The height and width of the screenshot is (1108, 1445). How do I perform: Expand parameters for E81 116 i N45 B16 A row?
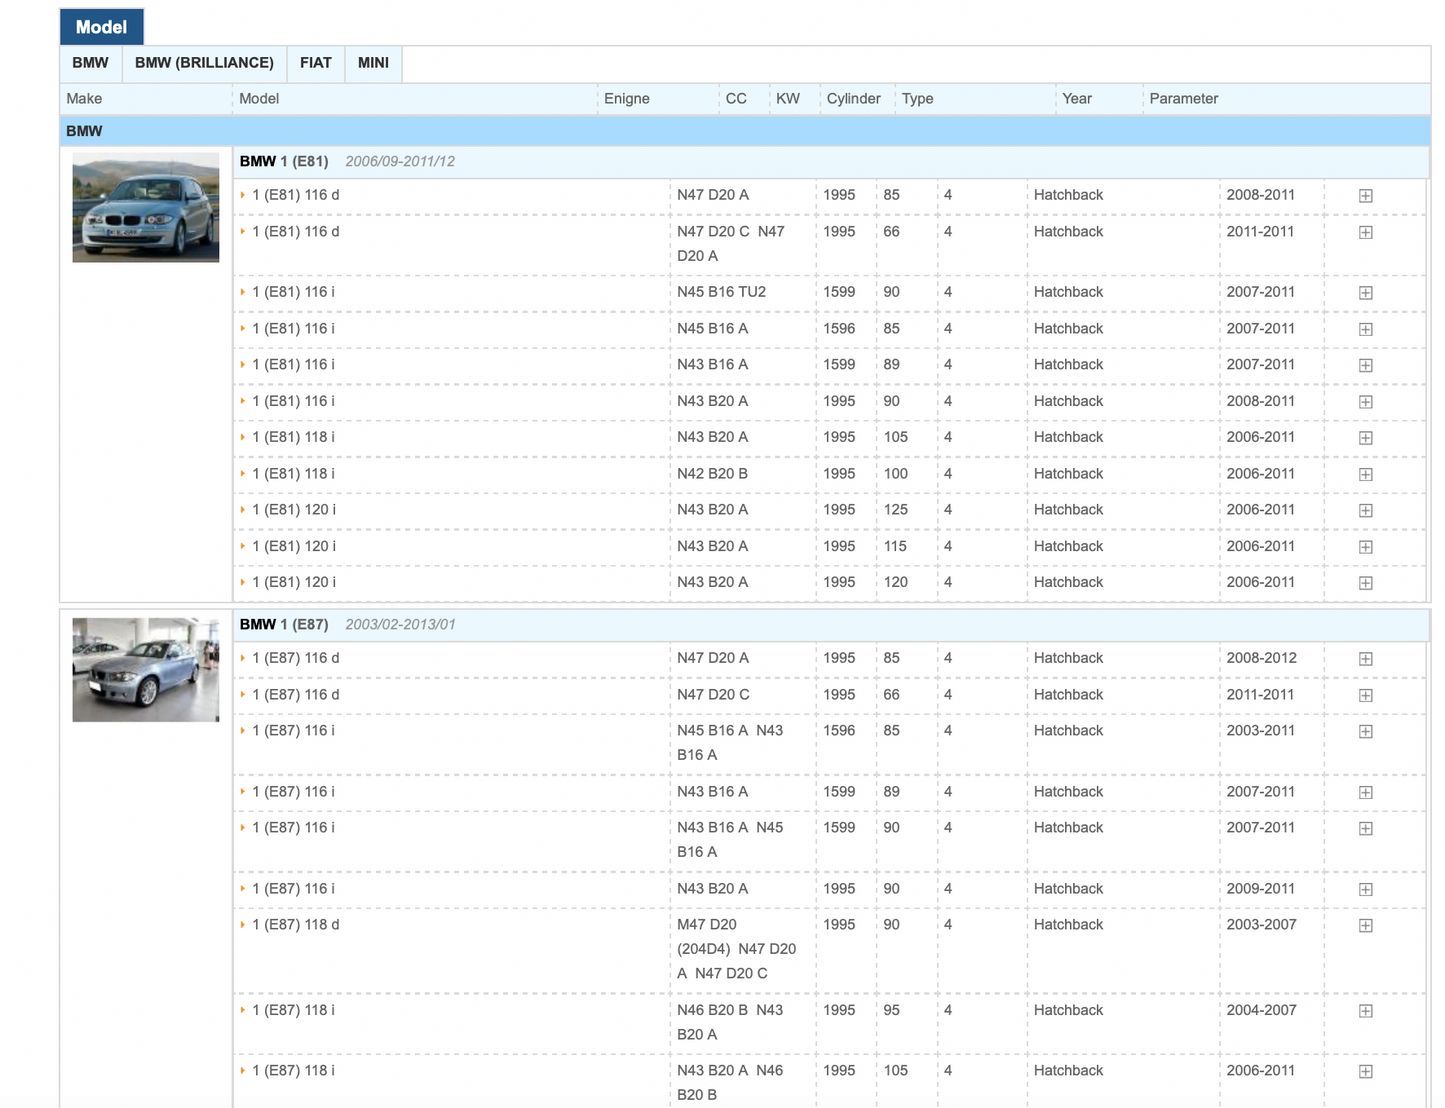point(1365,329)
